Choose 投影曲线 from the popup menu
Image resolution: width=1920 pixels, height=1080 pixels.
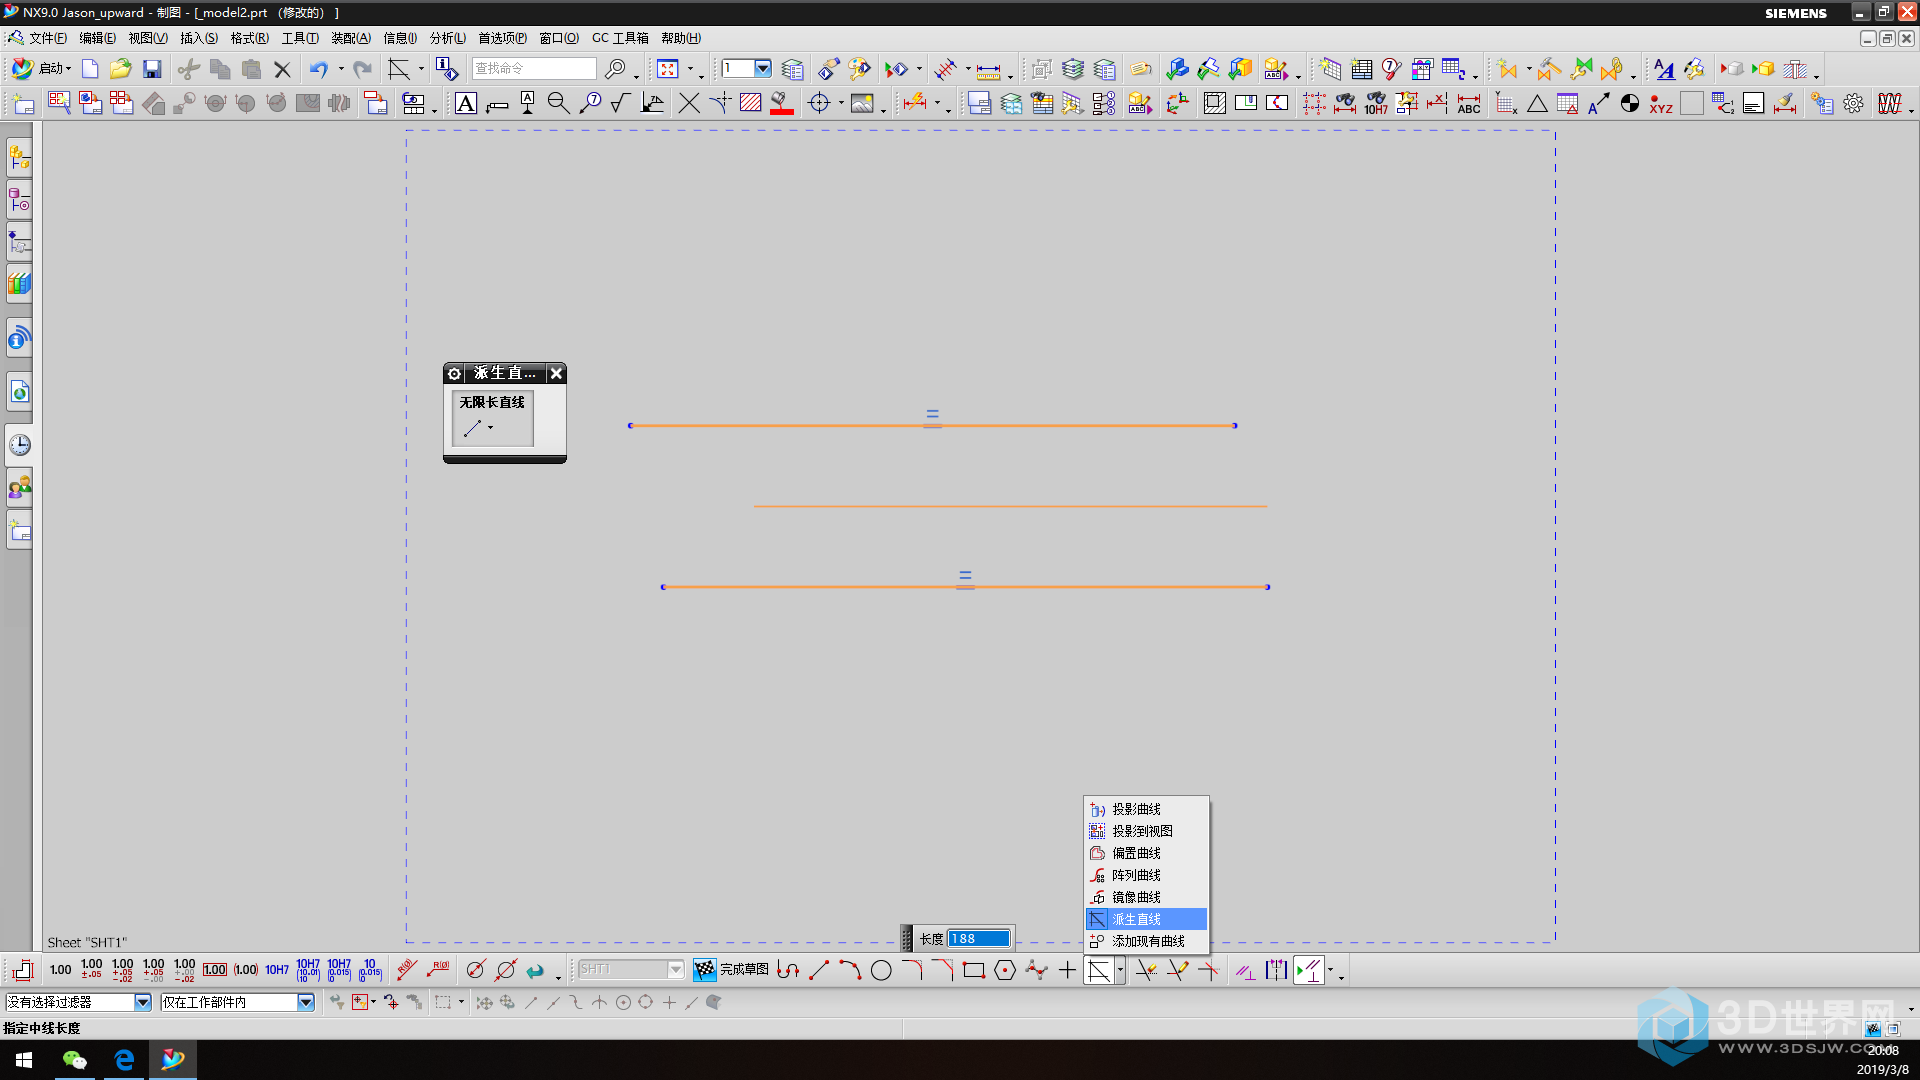point(1146,809)
